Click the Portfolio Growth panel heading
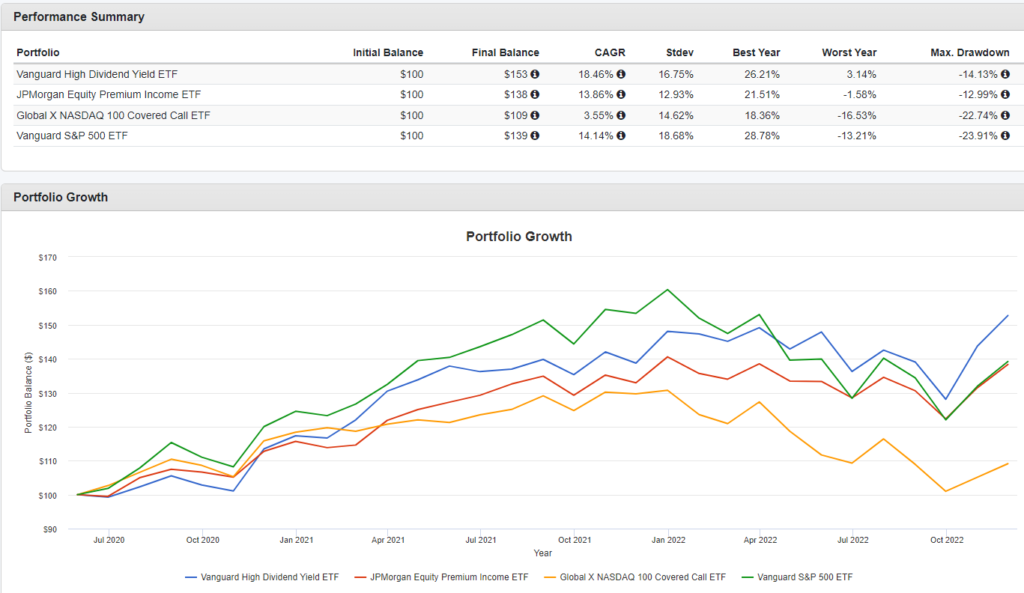This screenshot has width=1024, height=593. pos(61,197)
